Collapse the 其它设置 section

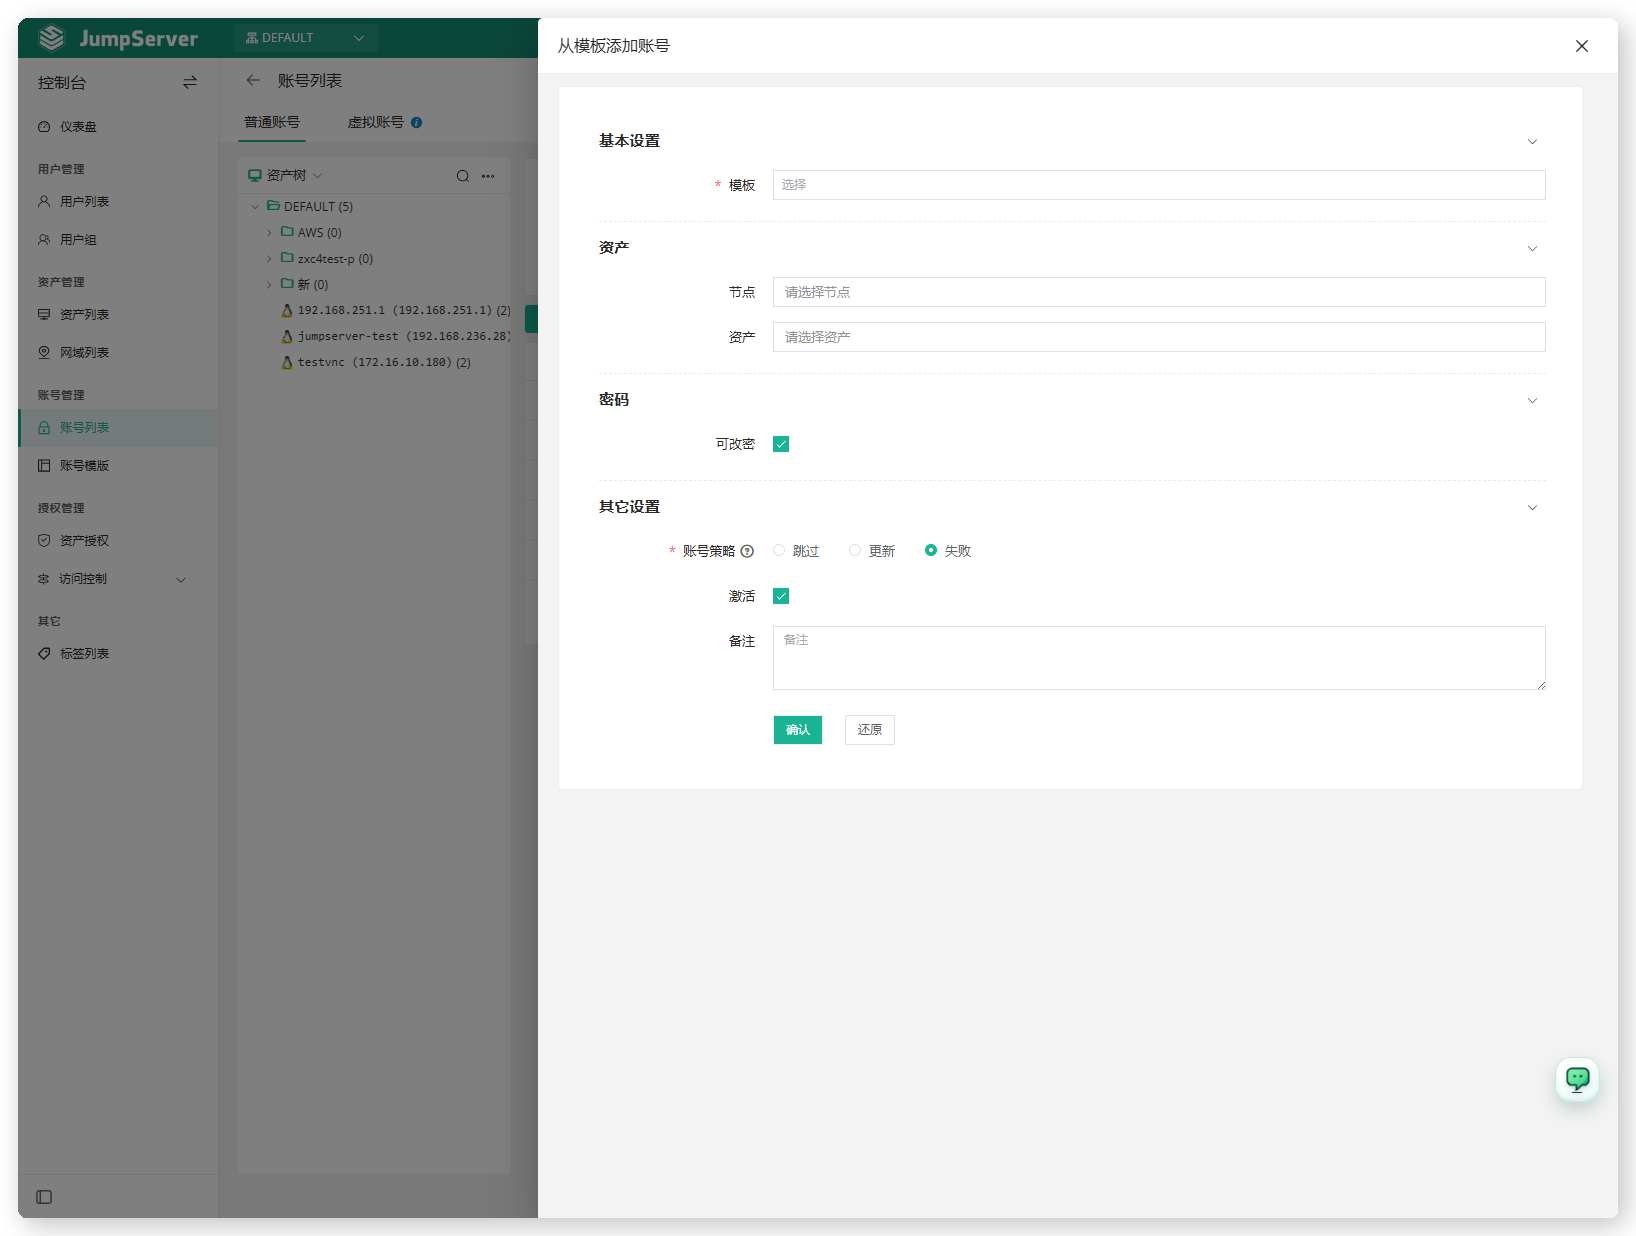pyautogui.click(x=1532, y=507)
